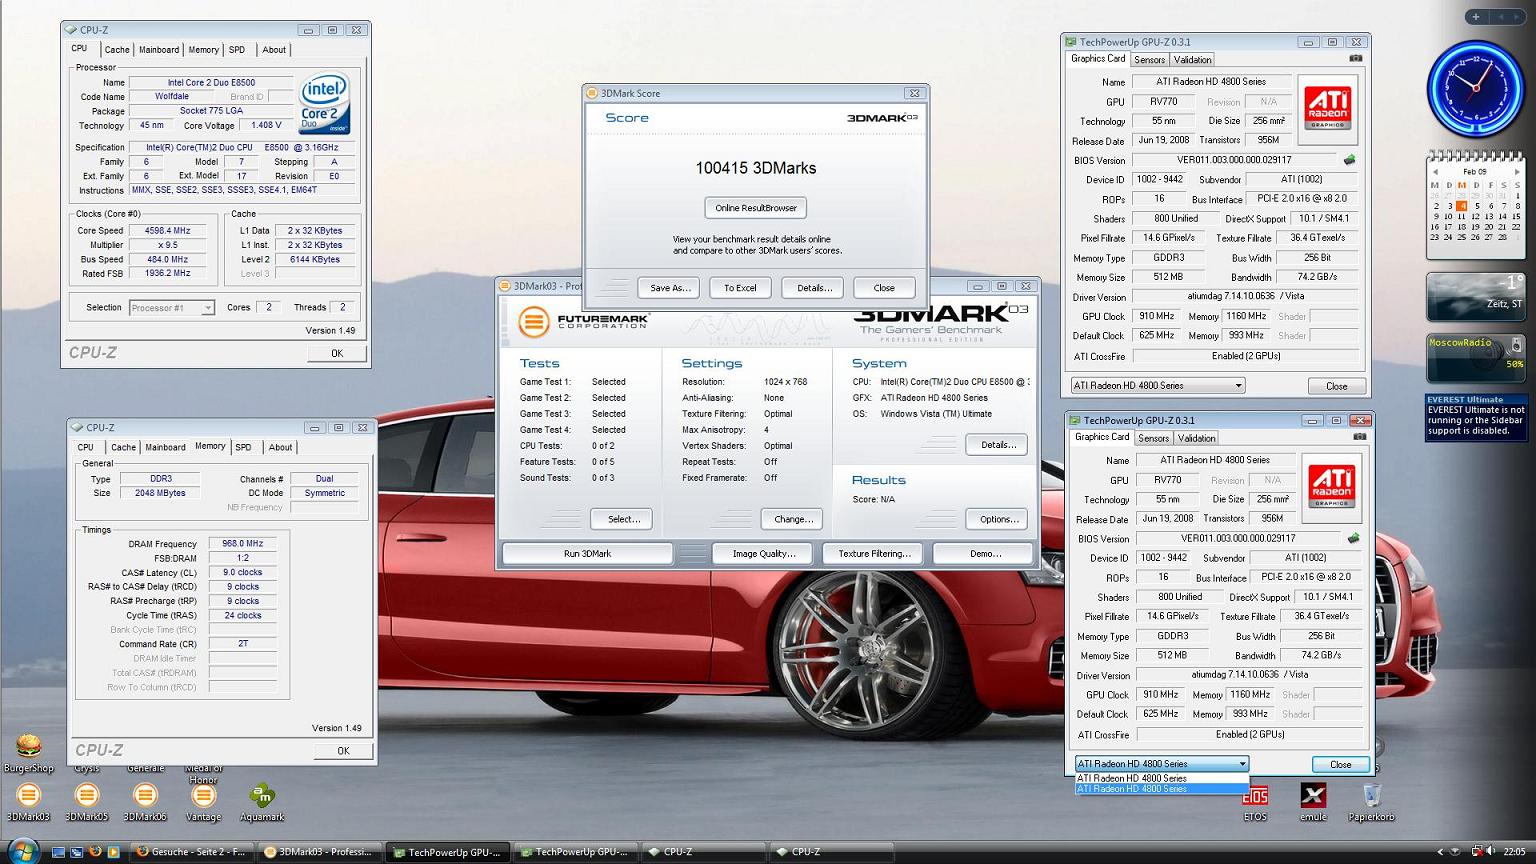
Task: Open the Aquamark desktop shortcut
Action: coord(262,803)
